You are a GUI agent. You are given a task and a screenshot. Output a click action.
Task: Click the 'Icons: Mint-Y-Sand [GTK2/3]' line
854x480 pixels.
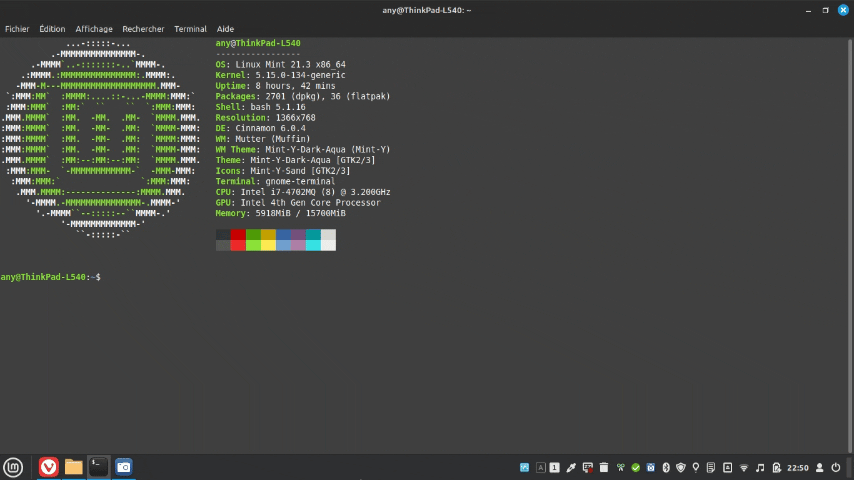click(x=283, y=171)
